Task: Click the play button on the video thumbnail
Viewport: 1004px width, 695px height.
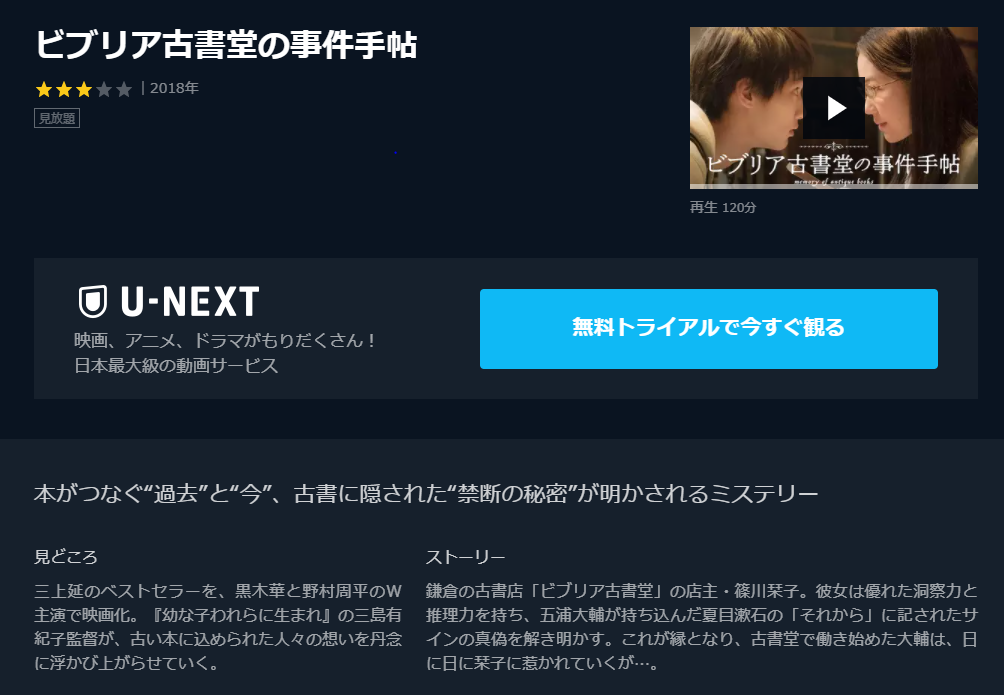Action: [x=834, y=108]
